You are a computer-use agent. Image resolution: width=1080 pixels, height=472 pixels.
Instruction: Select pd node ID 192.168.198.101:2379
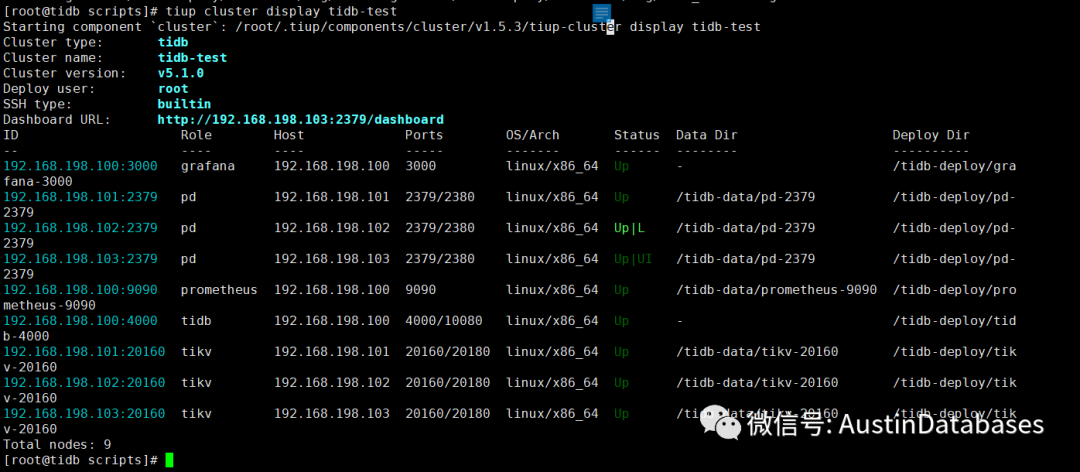(x=81, y=197)
